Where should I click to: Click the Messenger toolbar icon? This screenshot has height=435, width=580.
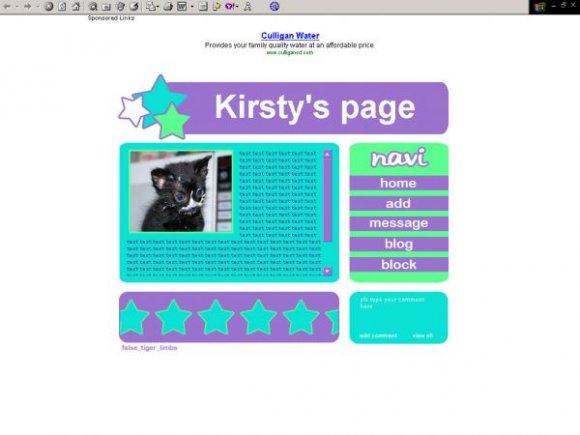[217, 6]
